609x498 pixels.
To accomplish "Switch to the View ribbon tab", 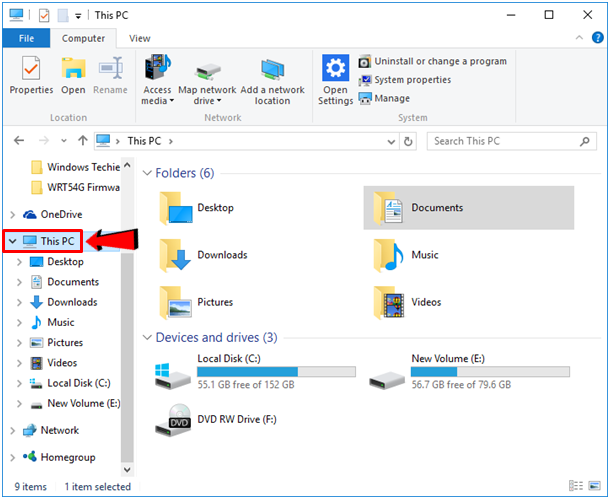I will [139, 38].
